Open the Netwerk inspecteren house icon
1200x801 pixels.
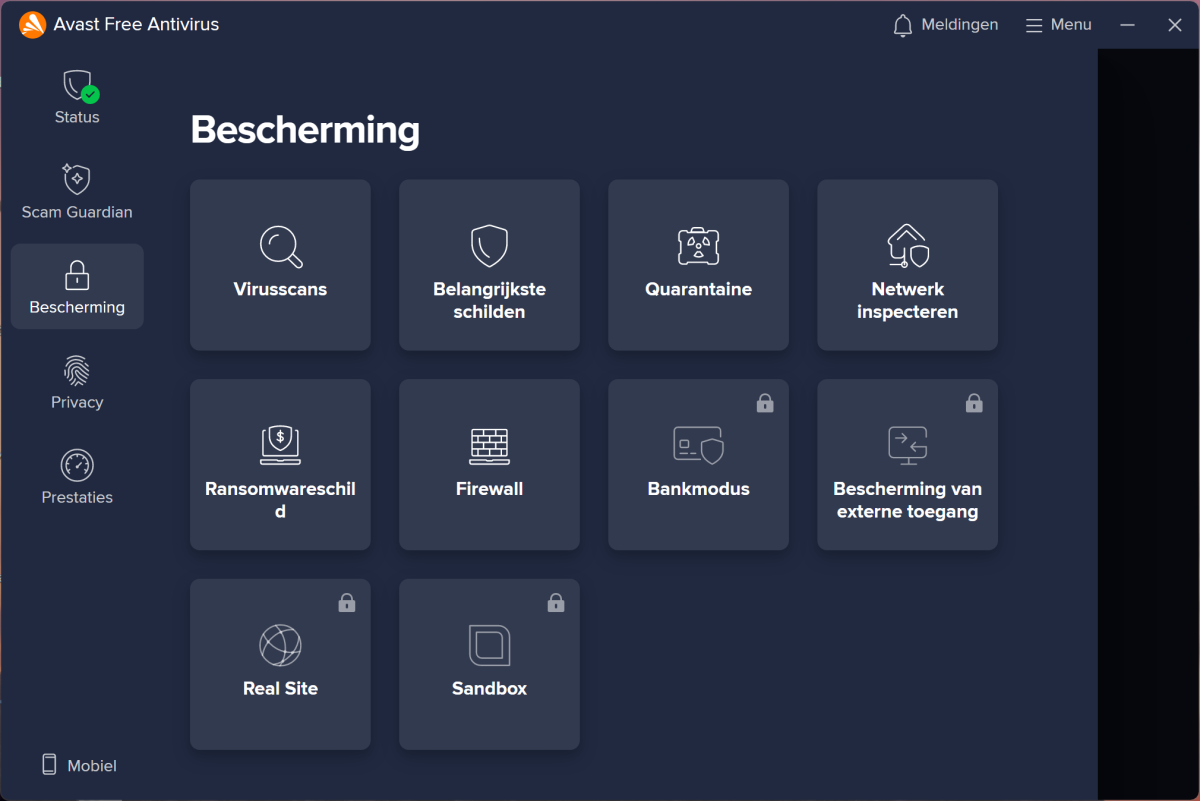[907, 246]
